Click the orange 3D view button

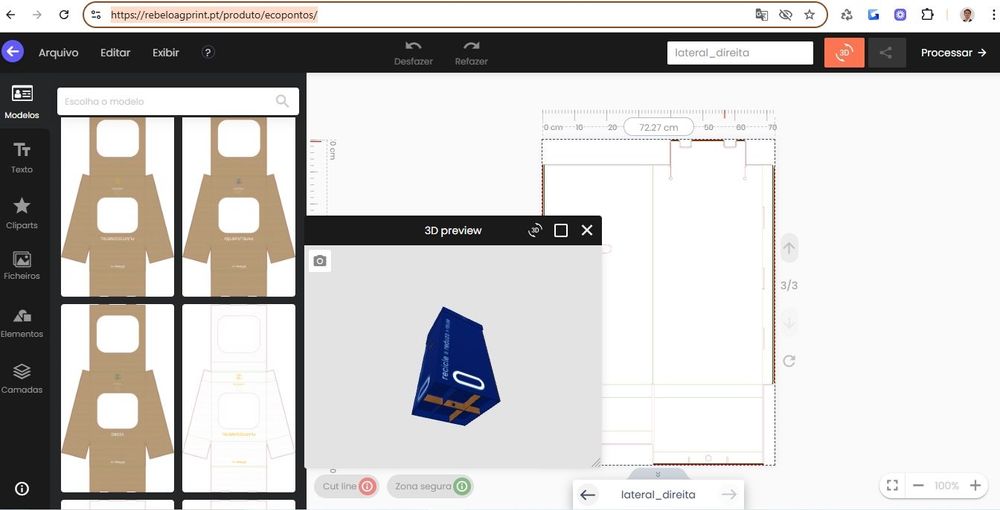point(844,53)
